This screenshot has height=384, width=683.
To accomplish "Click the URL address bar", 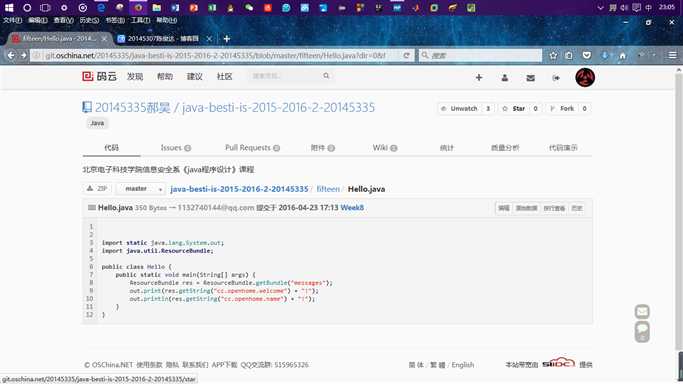I will pyautogui.click(x=216, y=55).
